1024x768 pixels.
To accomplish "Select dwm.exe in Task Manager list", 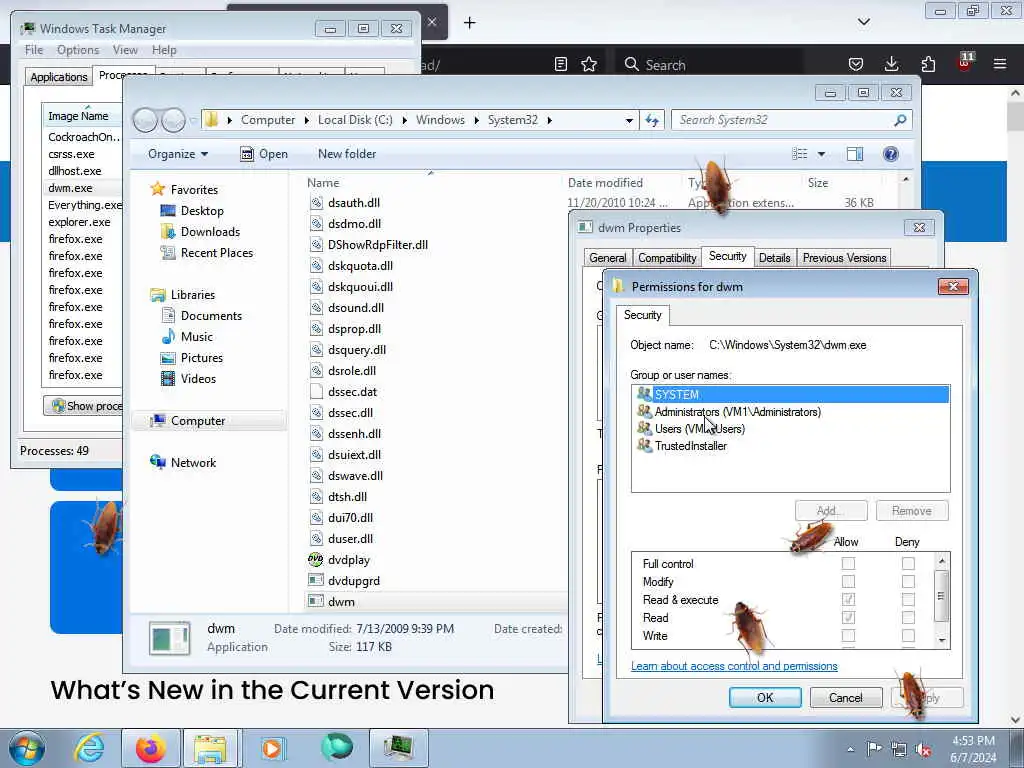I will coord(70,188).
